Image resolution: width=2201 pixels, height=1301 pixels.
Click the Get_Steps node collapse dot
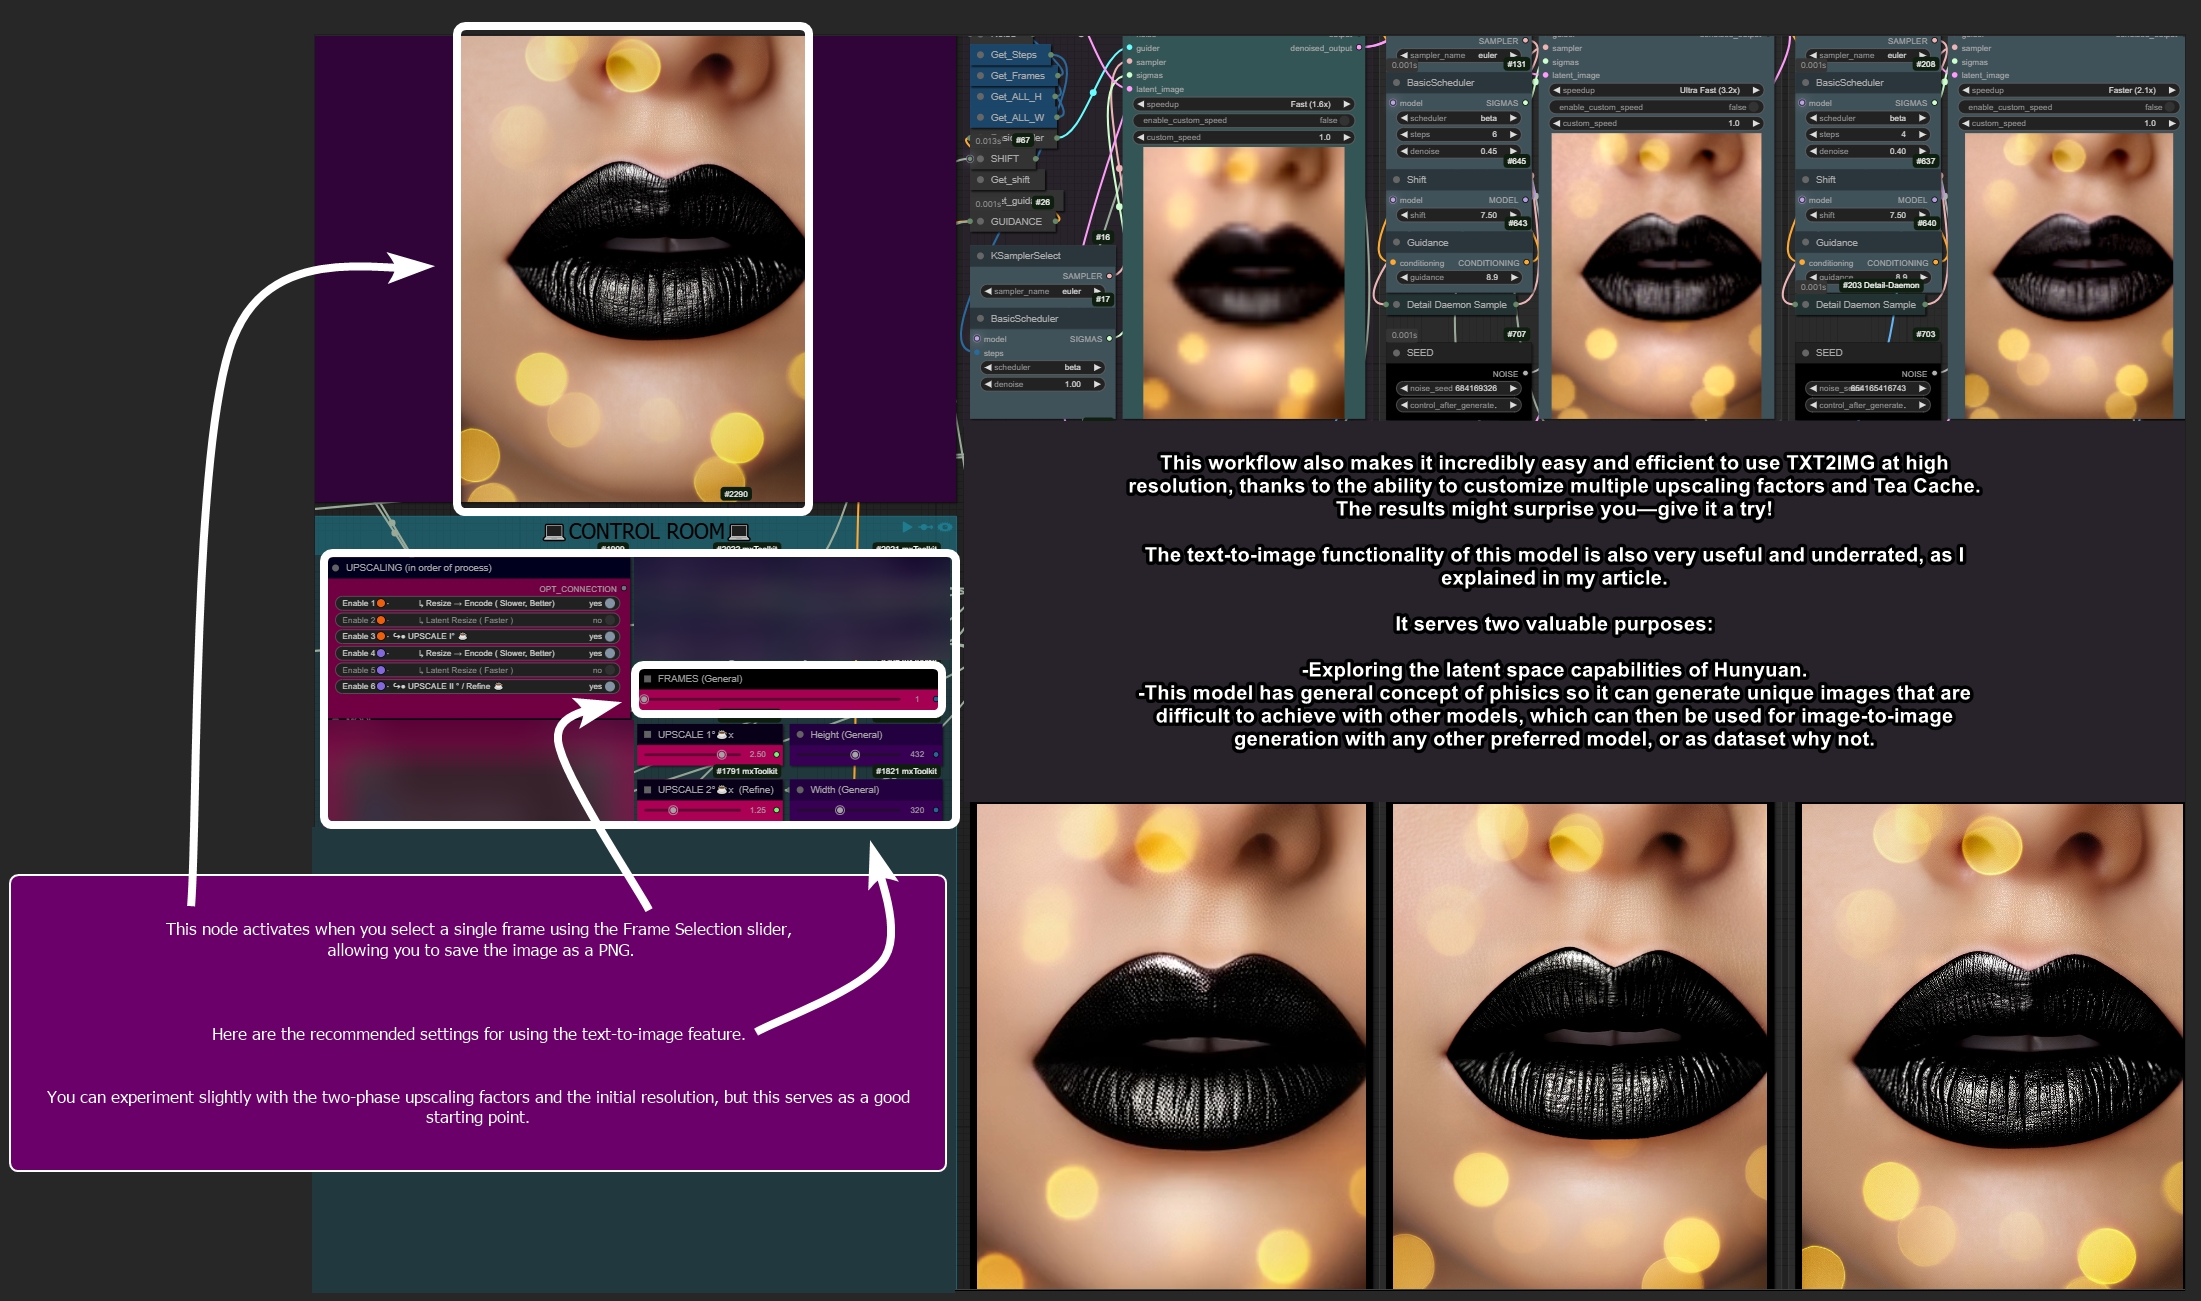coord(980,55)
